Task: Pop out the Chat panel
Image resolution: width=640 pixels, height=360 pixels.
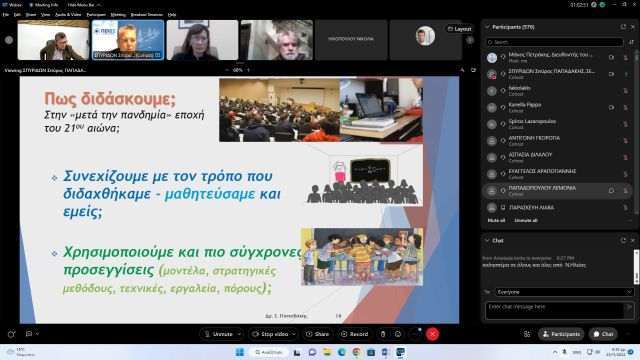Action: pyautogui.click(x=623, y=240)
